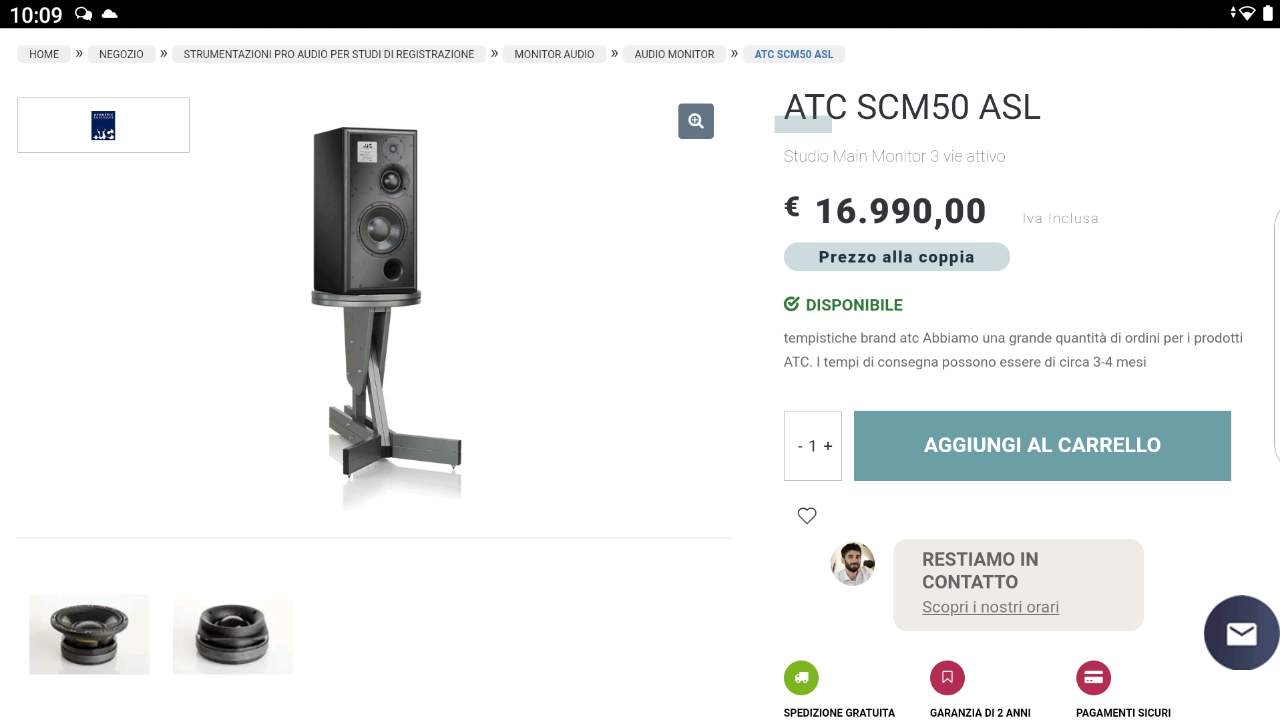The width and height of the screenshot is (1280, 722).
Task: Tap the 2-year warranty badge icon
Action: [x=947, y=678]
